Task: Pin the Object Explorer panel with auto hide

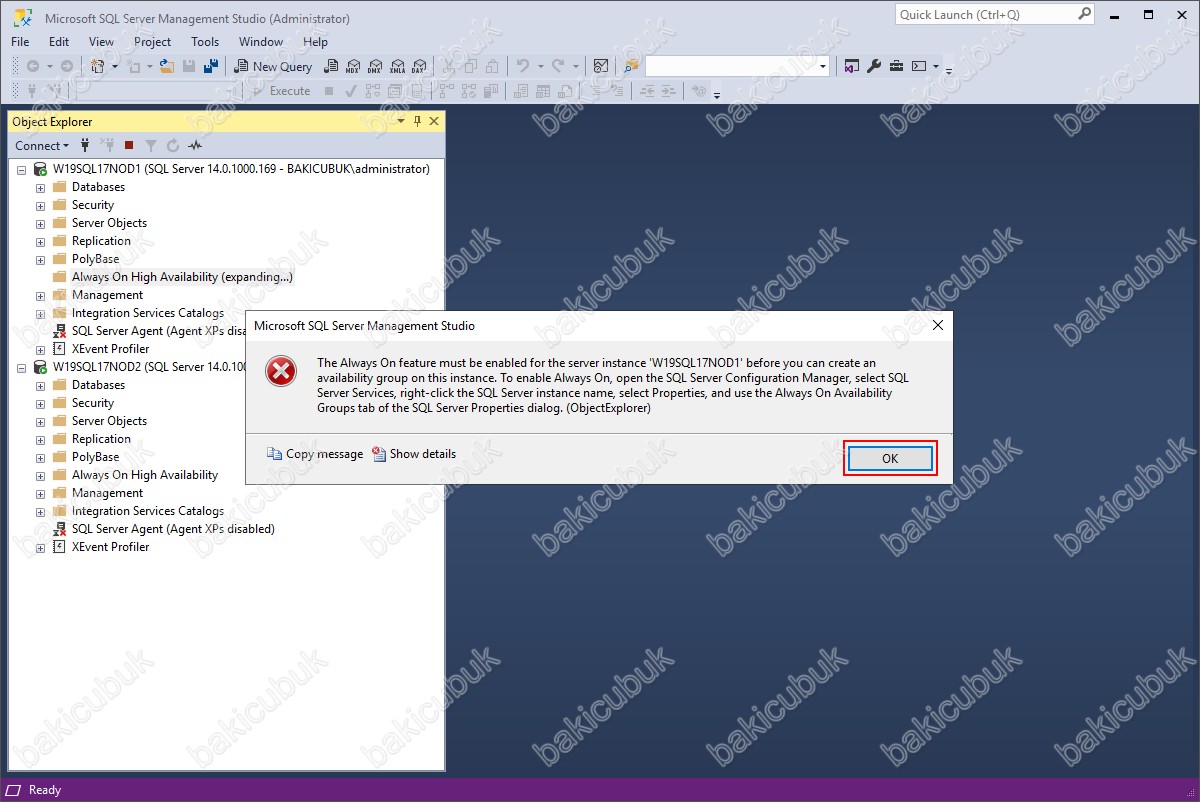Action: [417, 121]
